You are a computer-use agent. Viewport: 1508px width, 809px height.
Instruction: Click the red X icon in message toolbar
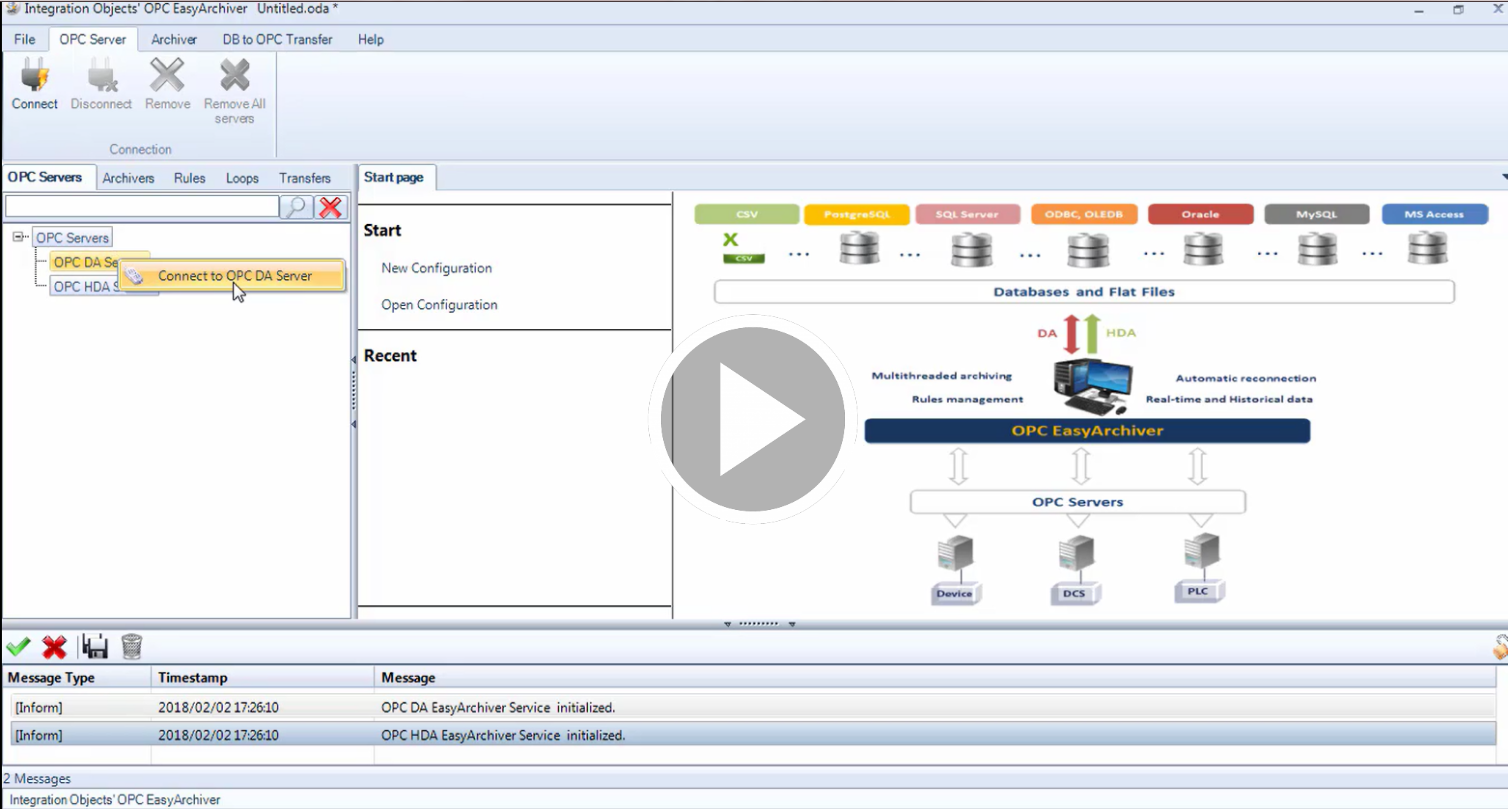54,647
